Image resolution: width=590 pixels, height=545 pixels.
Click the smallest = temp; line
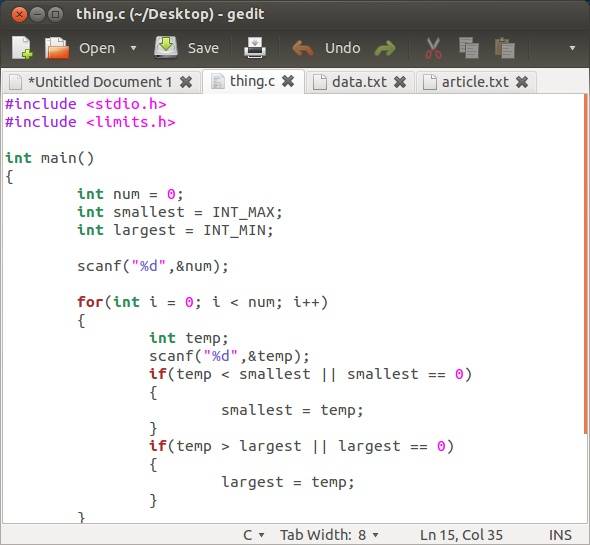(x=292, y=410)
